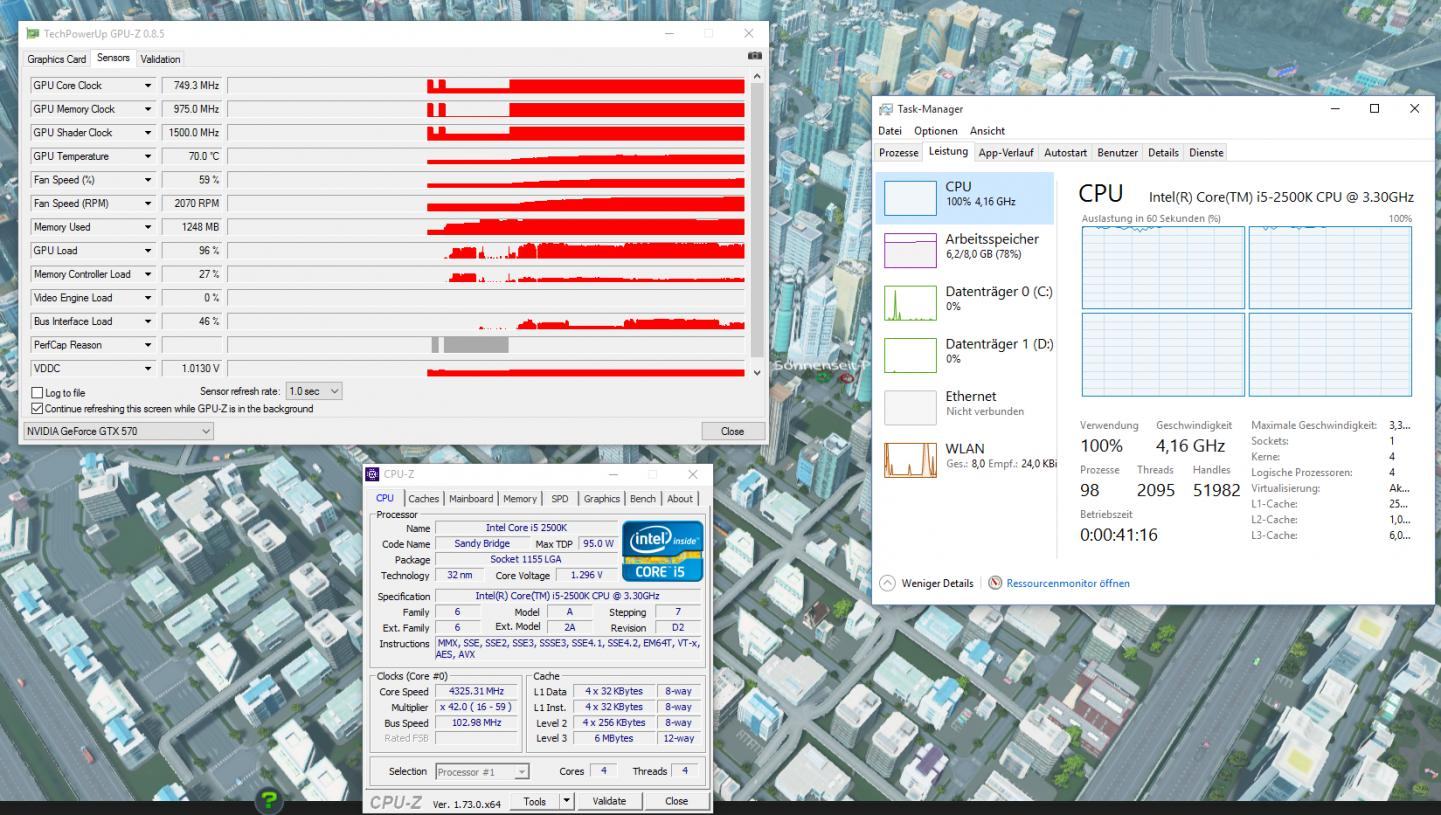1441x815 pixels.
Task: Open the Caches tab in CPU-Z
Action: point(423,498)
